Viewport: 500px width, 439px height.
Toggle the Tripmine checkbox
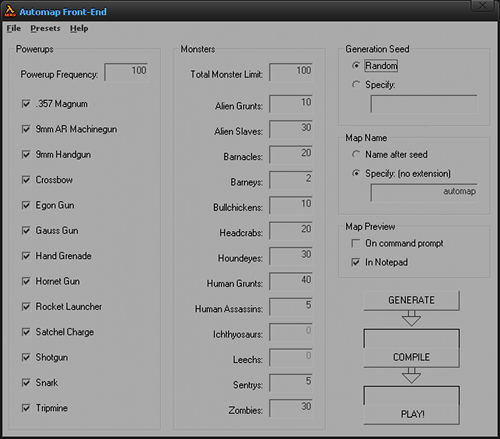click(x=26, y=408)
